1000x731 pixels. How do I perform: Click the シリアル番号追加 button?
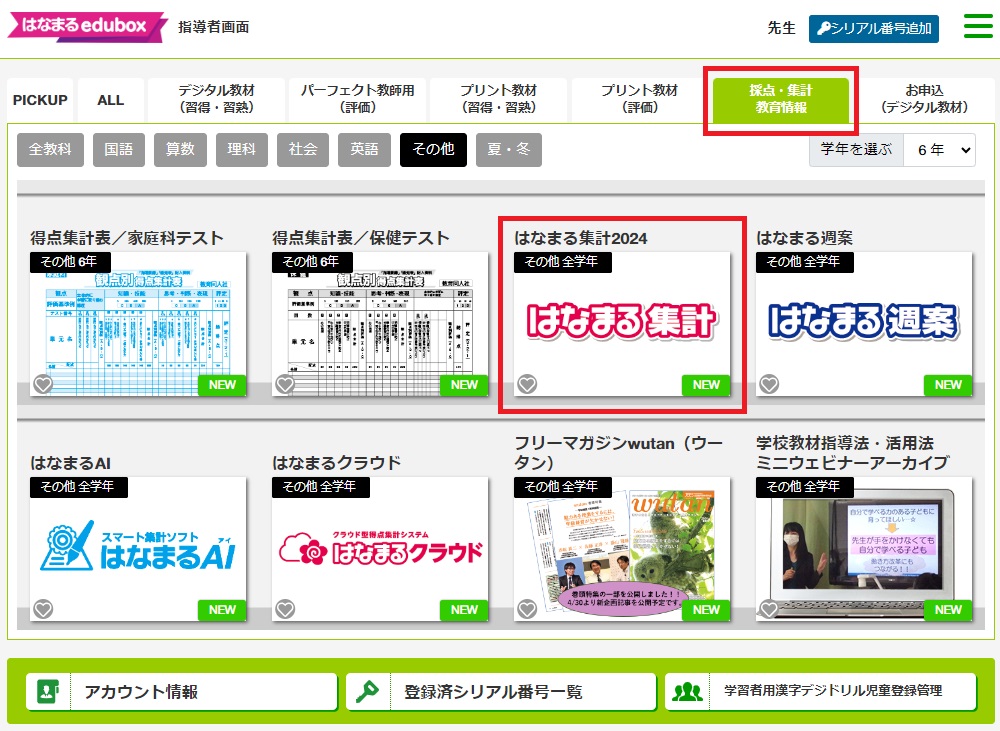pos(874,29)
